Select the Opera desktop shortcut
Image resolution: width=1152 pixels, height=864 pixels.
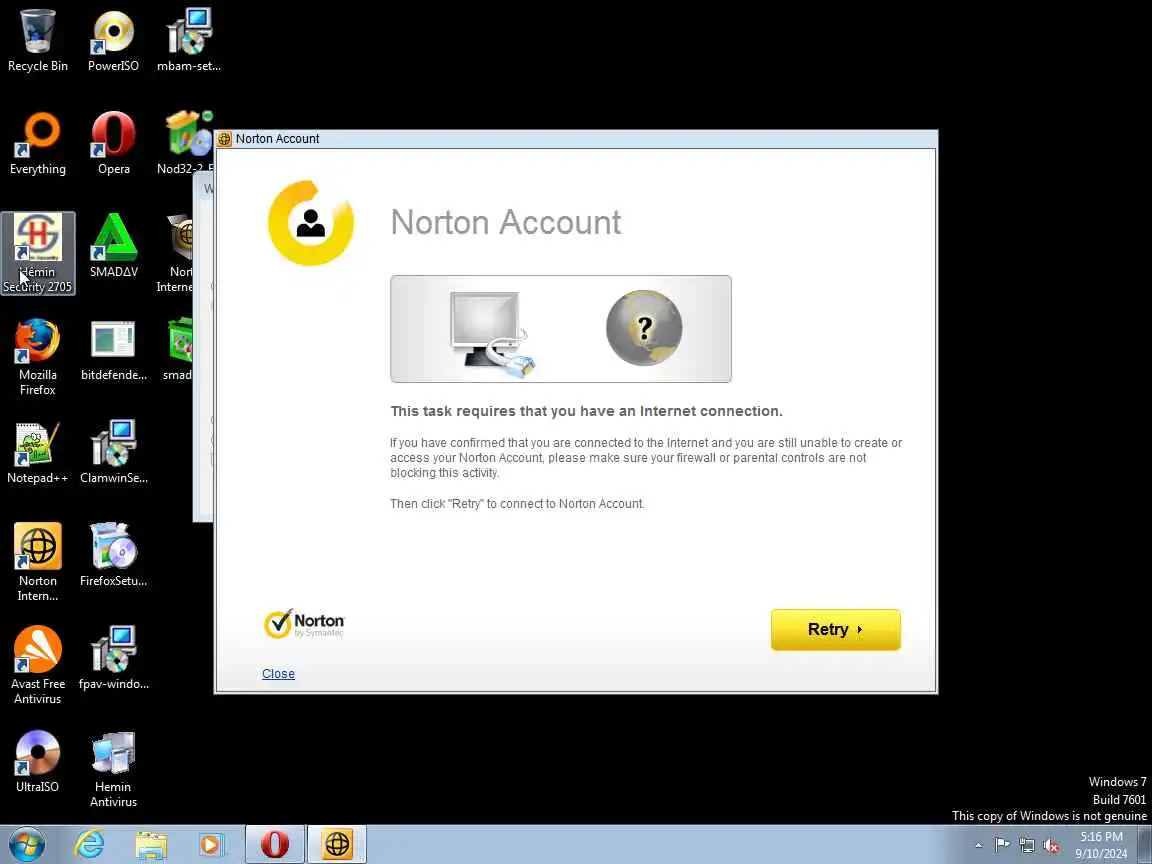tap(113, 143)
